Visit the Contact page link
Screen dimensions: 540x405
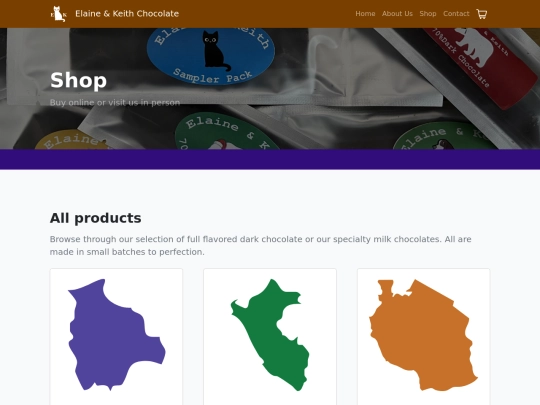click(456, 14)
